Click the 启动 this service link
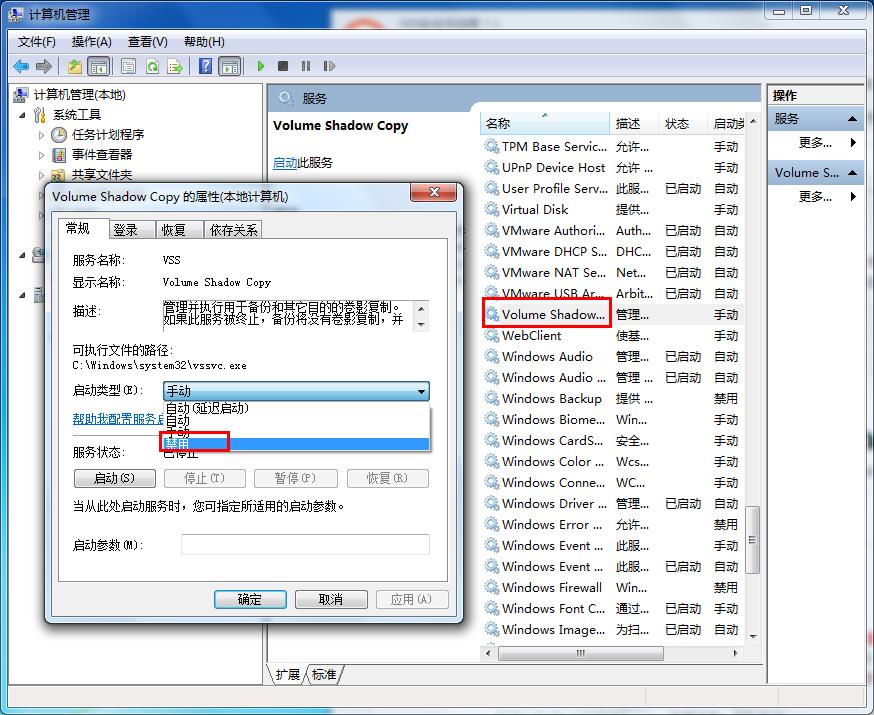Viewport: 874px width, 715px height. click(x=285, y=163)
